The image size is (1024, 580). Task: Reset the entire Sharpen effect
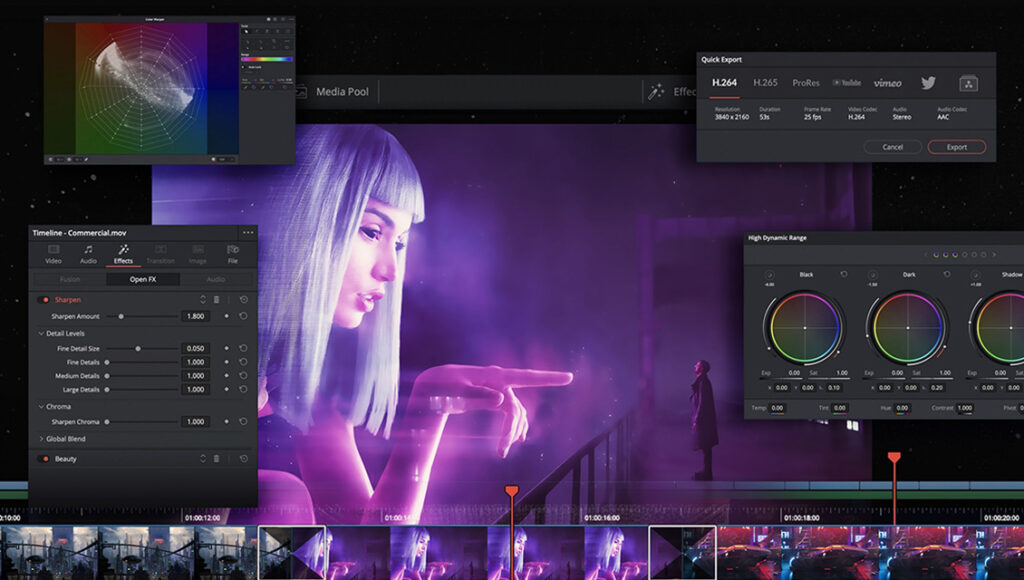tap(244, 300)
